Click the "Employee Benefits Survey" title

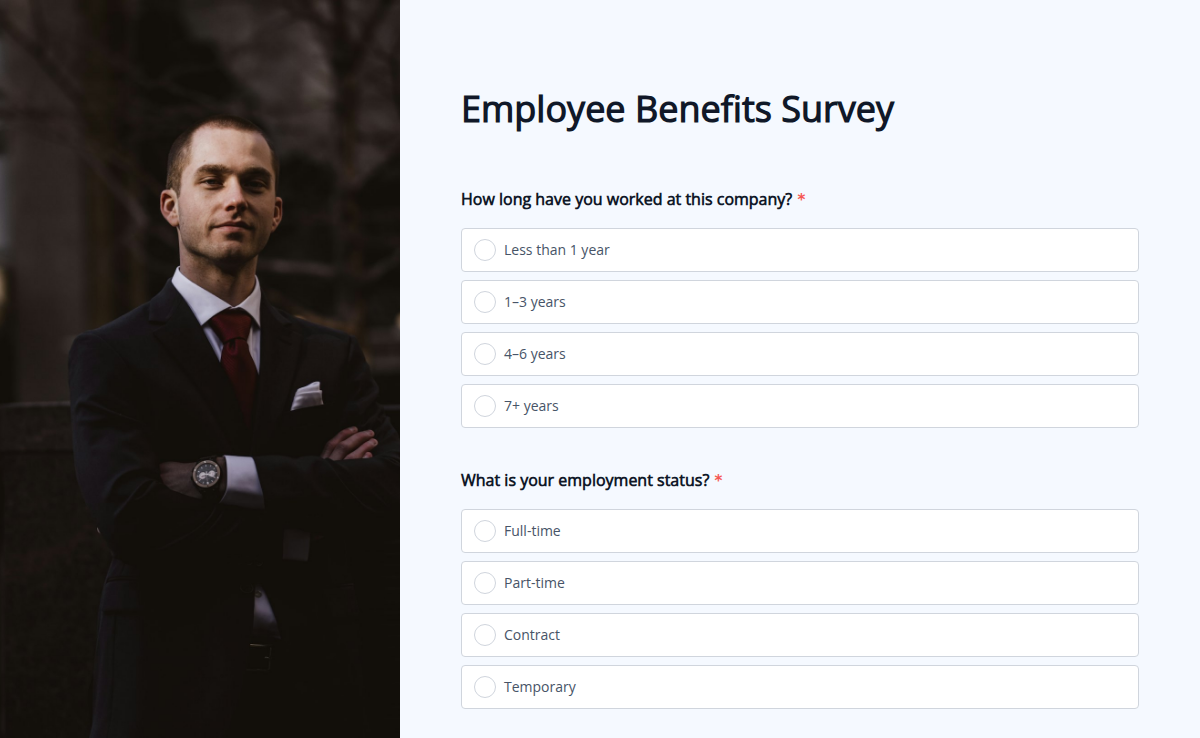(678, 110)
